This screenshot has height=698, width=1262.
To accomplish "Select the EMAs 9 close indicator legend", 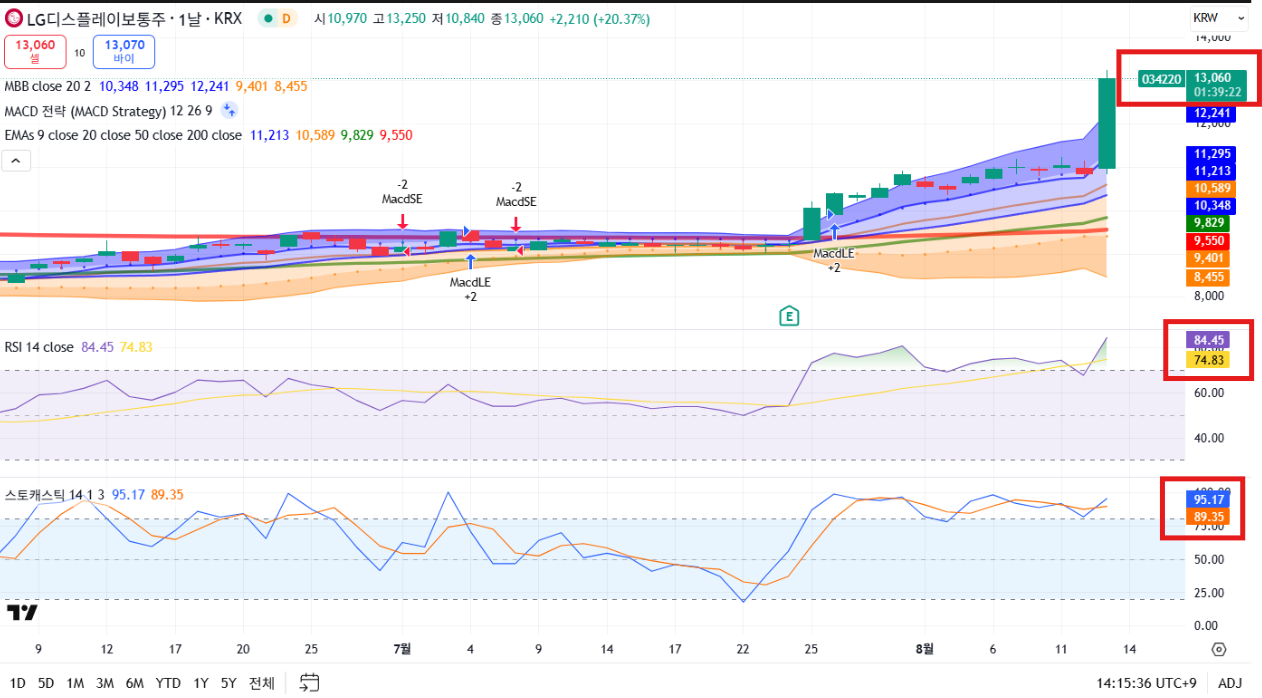I will [x=123, y=135].
